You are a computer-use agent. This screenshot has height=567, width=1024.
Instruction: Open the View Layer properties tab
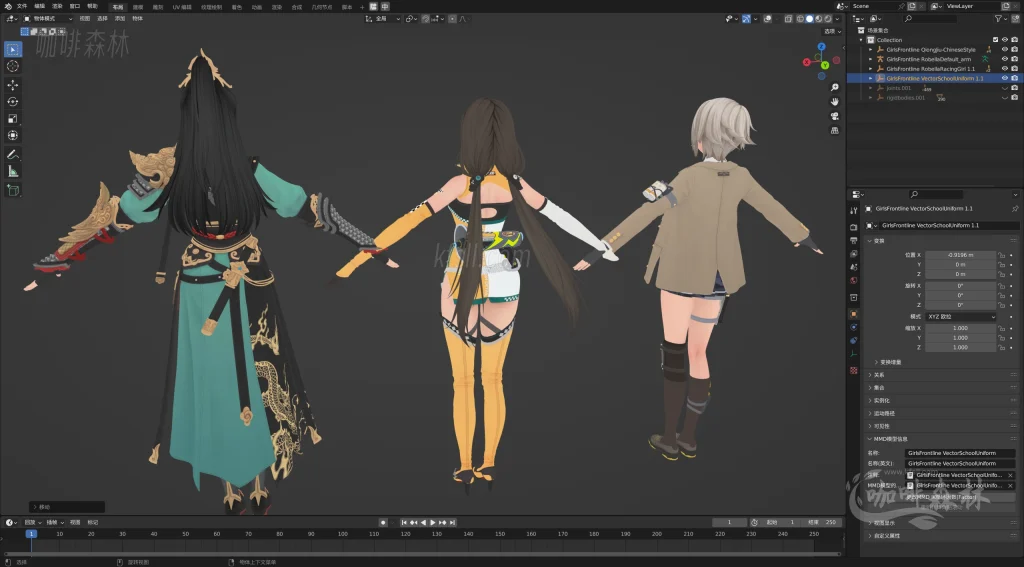point(854,253)
